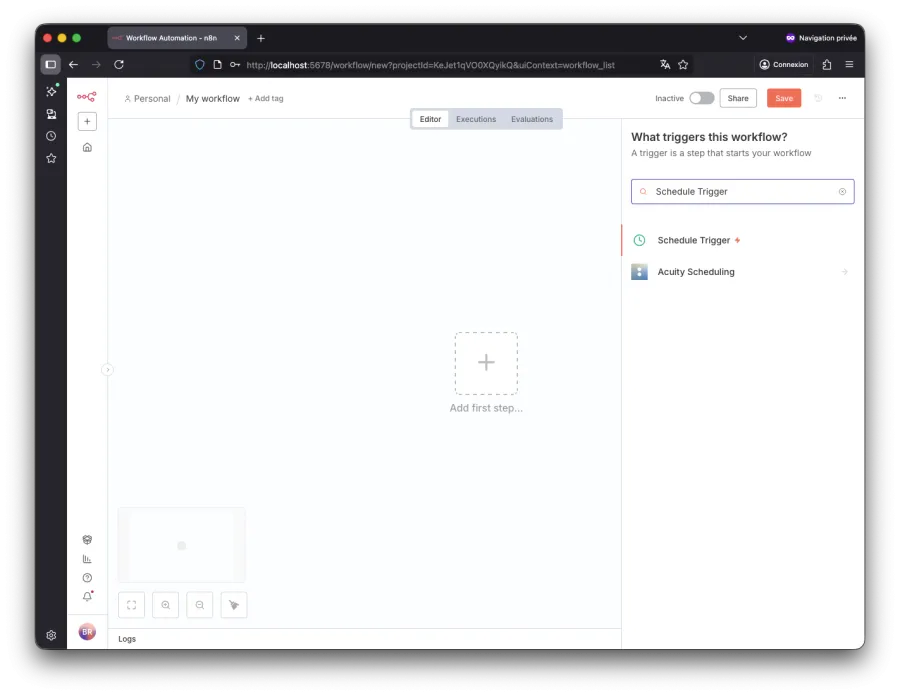This screenshot has width=900, height=696.
Task: Click the Personal breadcrumb link
Action: point(148,99)
